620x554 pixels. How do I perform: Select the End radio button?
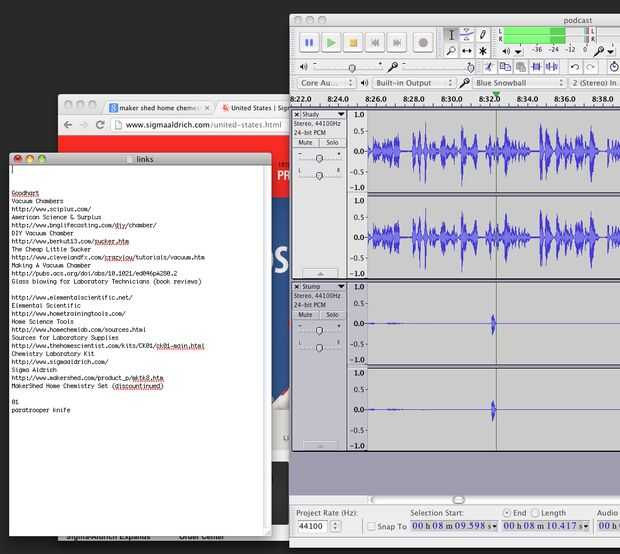click(x=506, y=512)
